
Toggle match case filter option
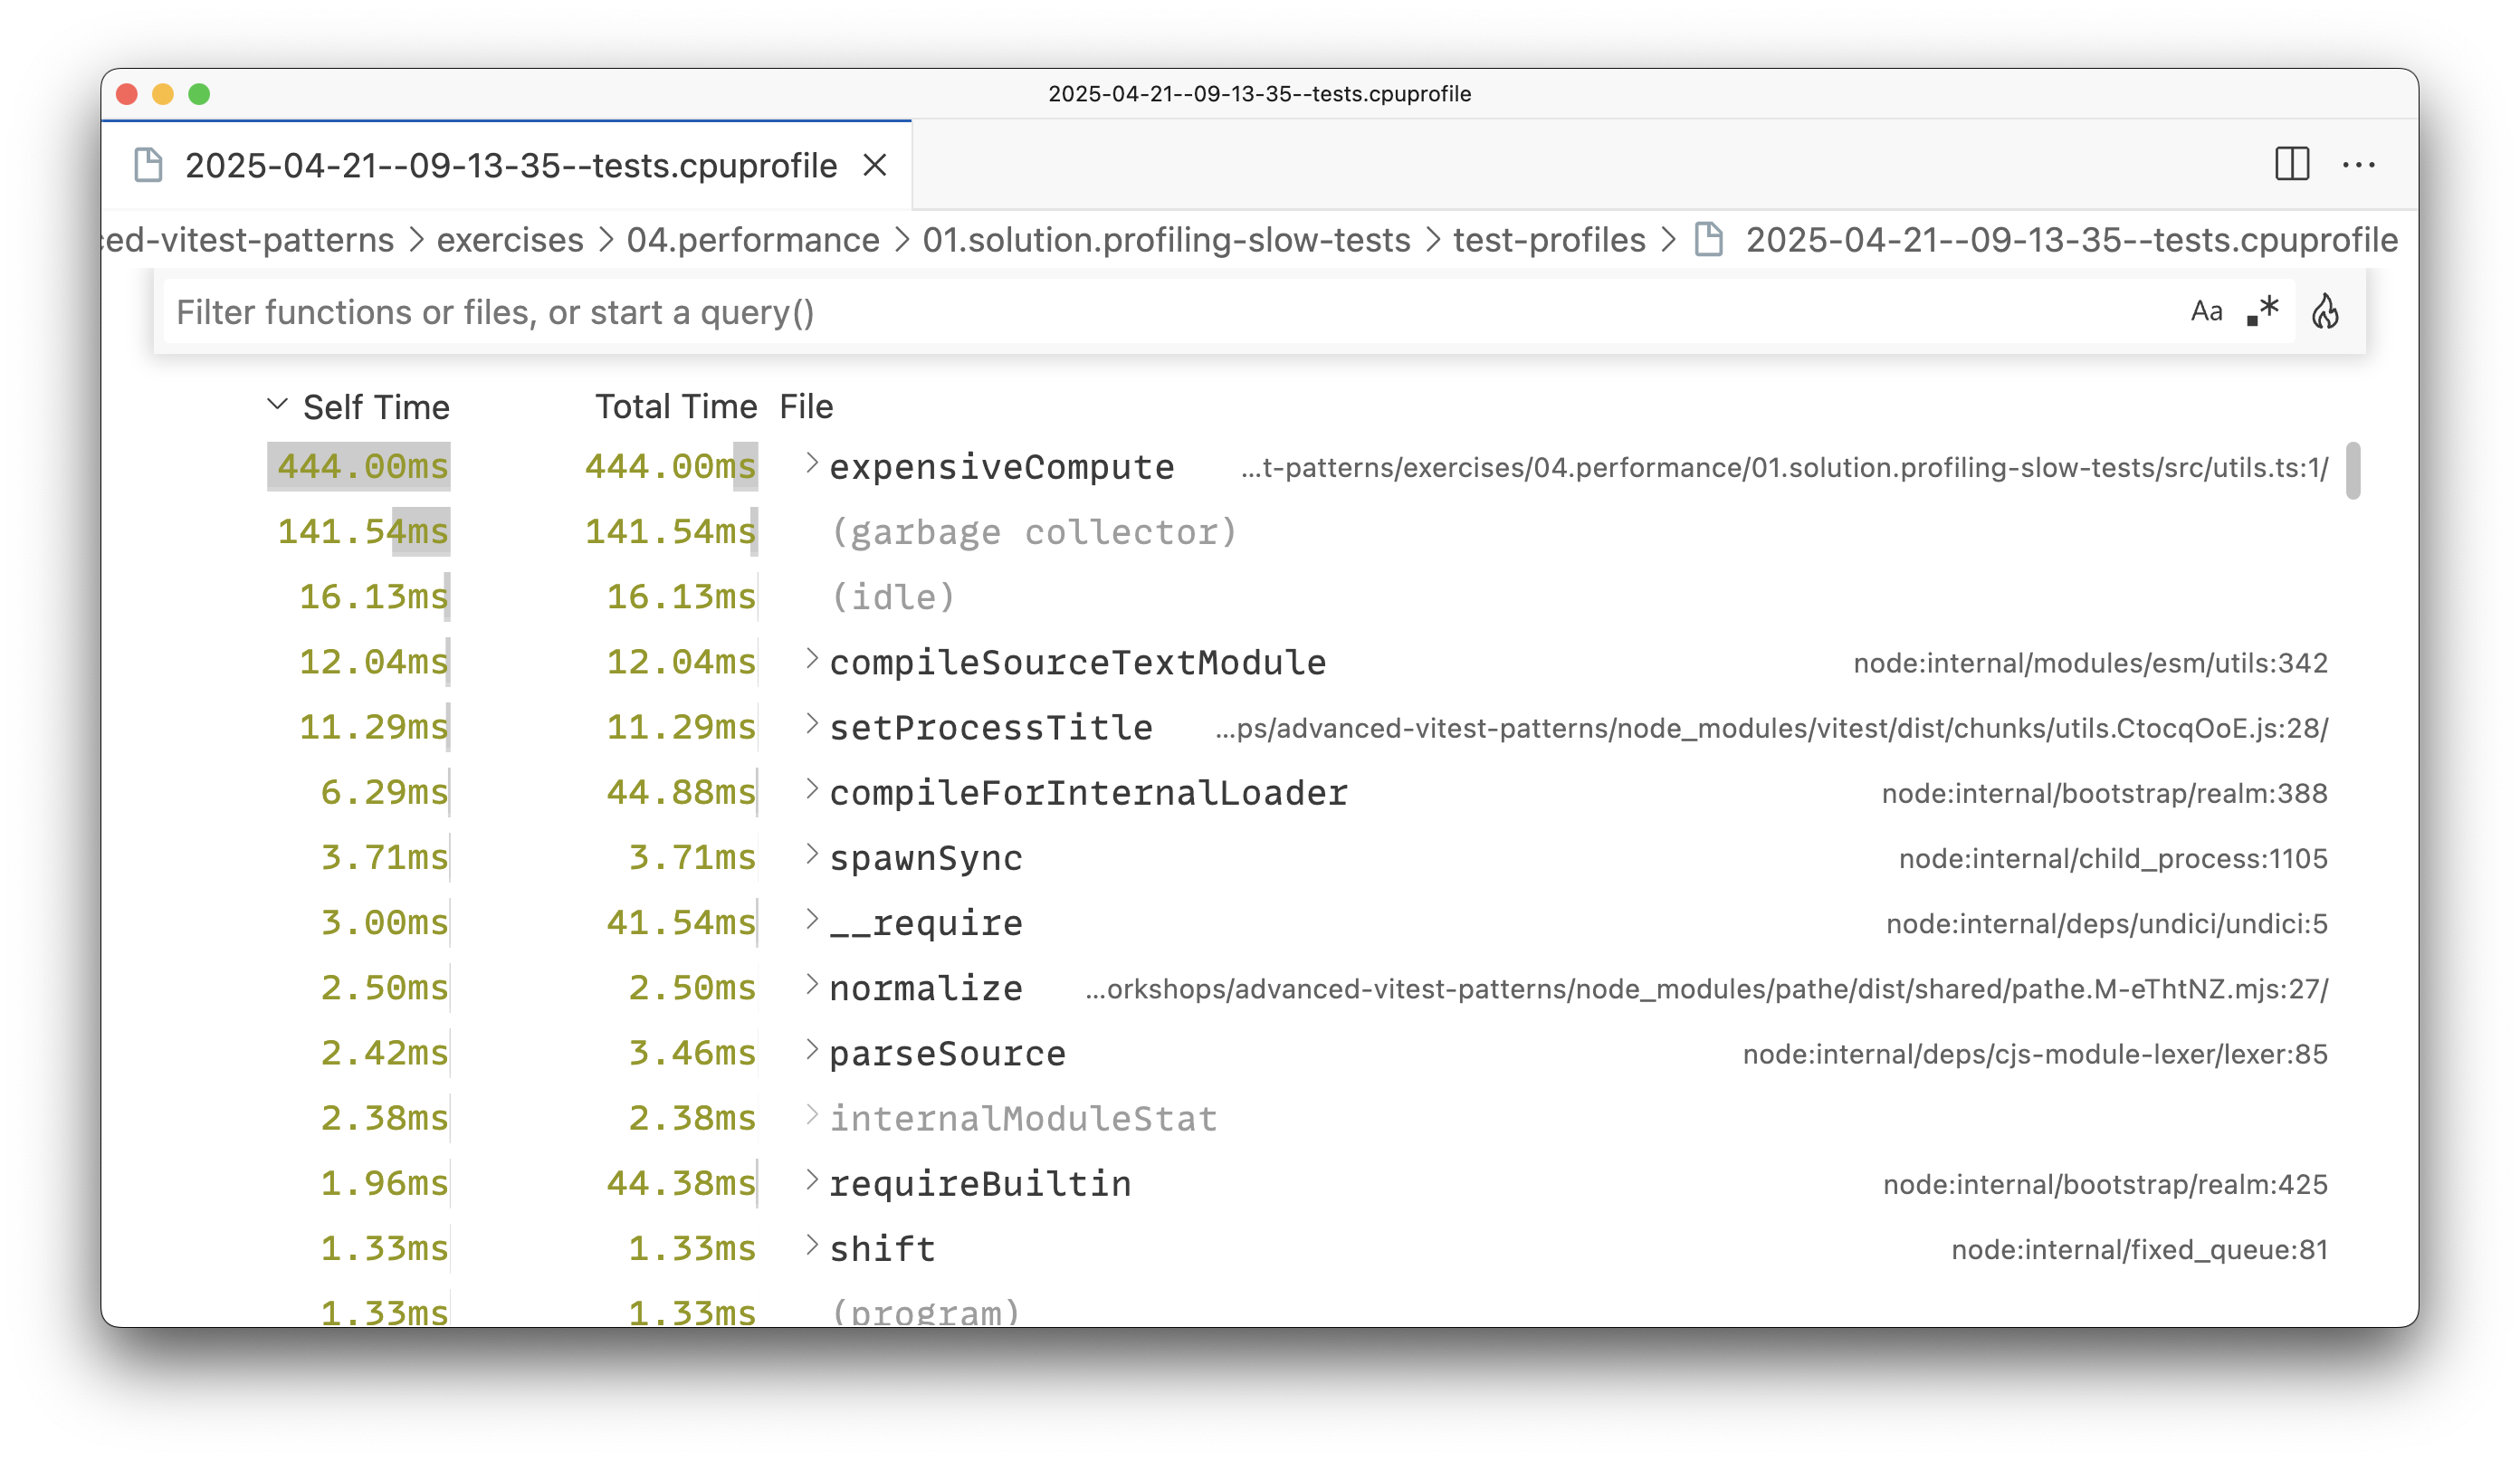[2206, 312]
